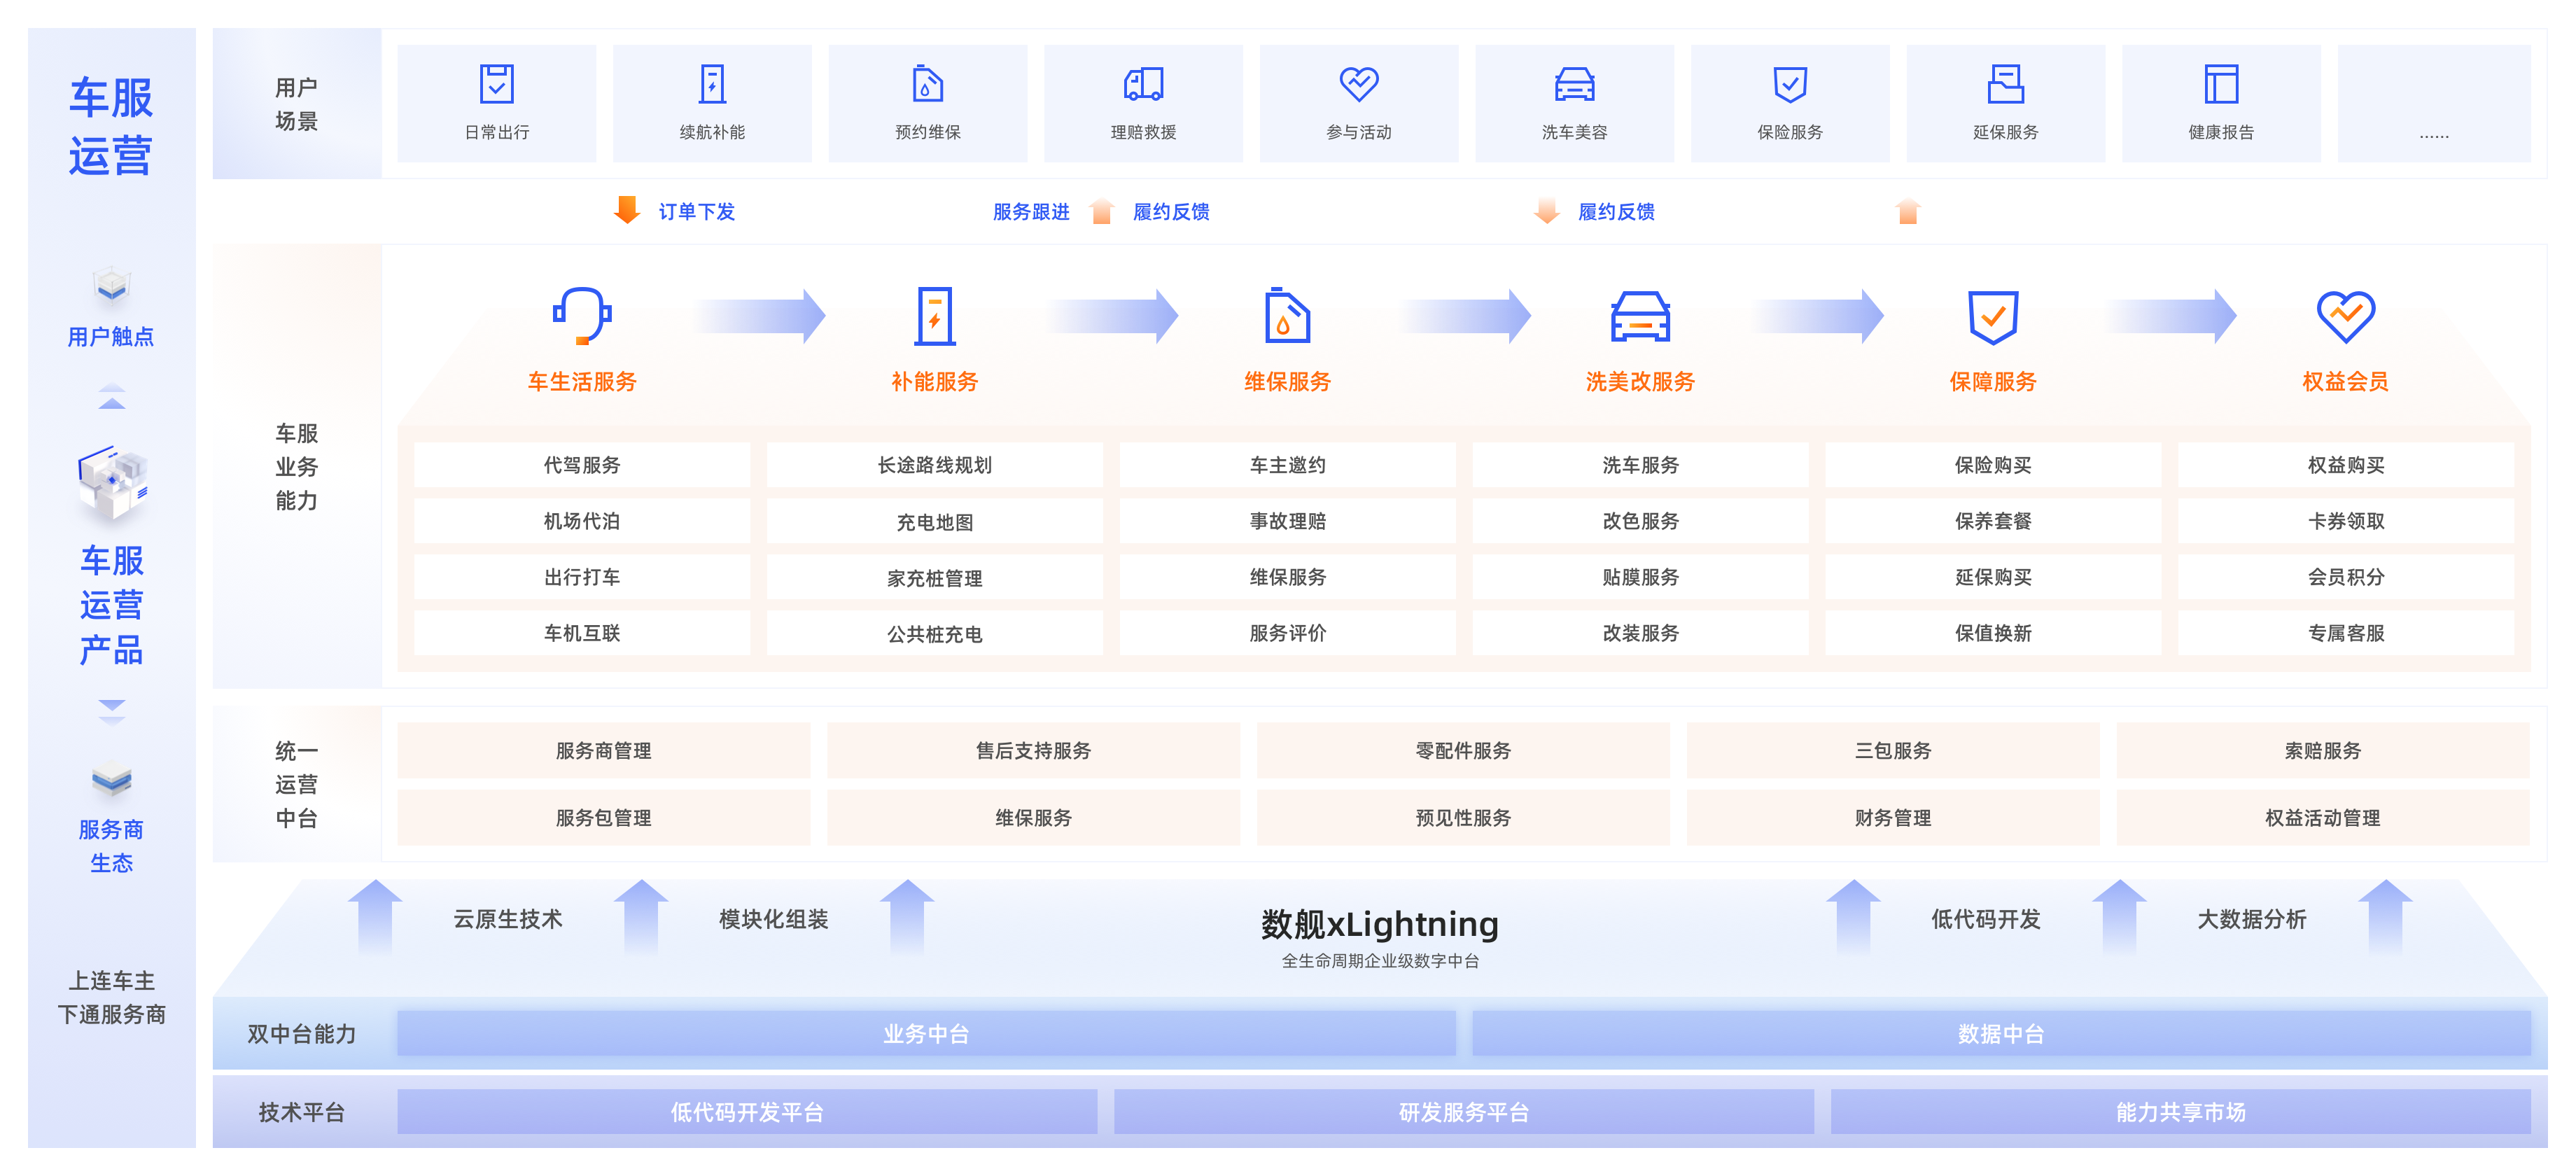
Task: Click the 服务商管理 cell
Action: click(603, 750)
